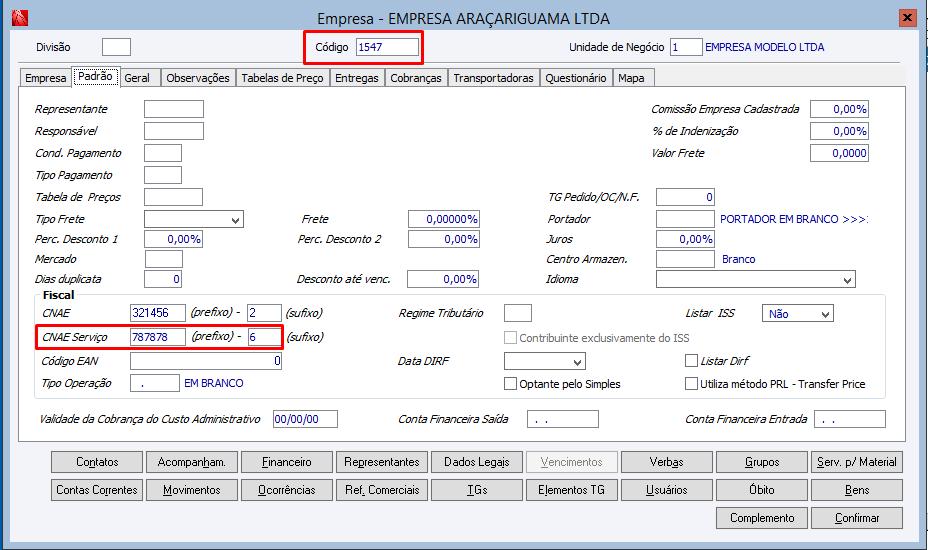The height and width of the screenshot is (550, 928).
Task: Click the Regime Tributário field
Action: click(518, 313)
